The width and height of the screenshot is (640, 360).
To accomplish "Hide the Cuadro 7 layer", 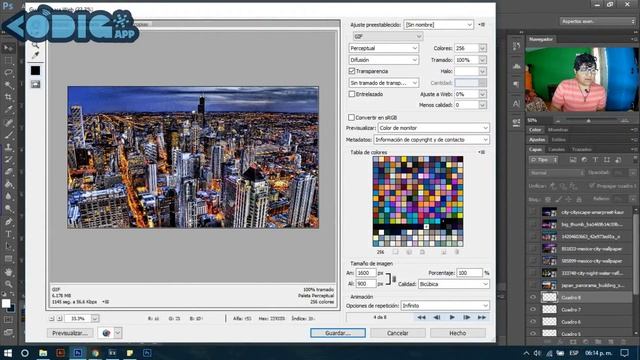I will pos(533,310).
